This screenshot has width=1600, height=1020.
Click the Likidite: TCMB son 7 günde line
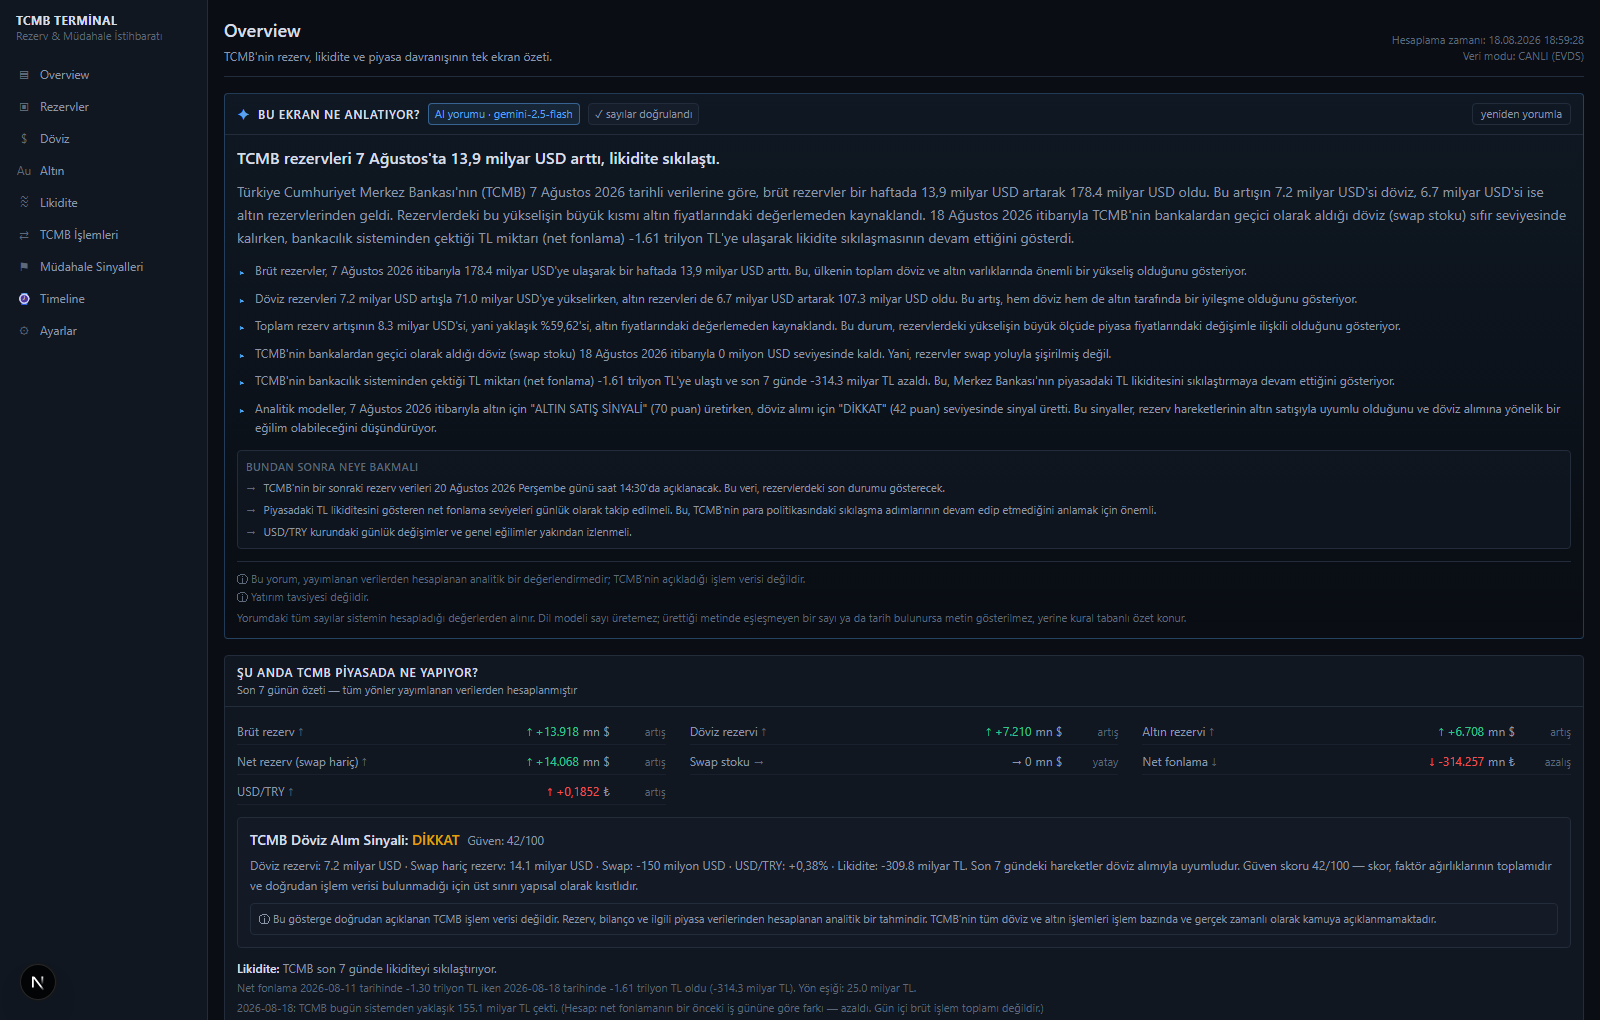tap(366, 969)
